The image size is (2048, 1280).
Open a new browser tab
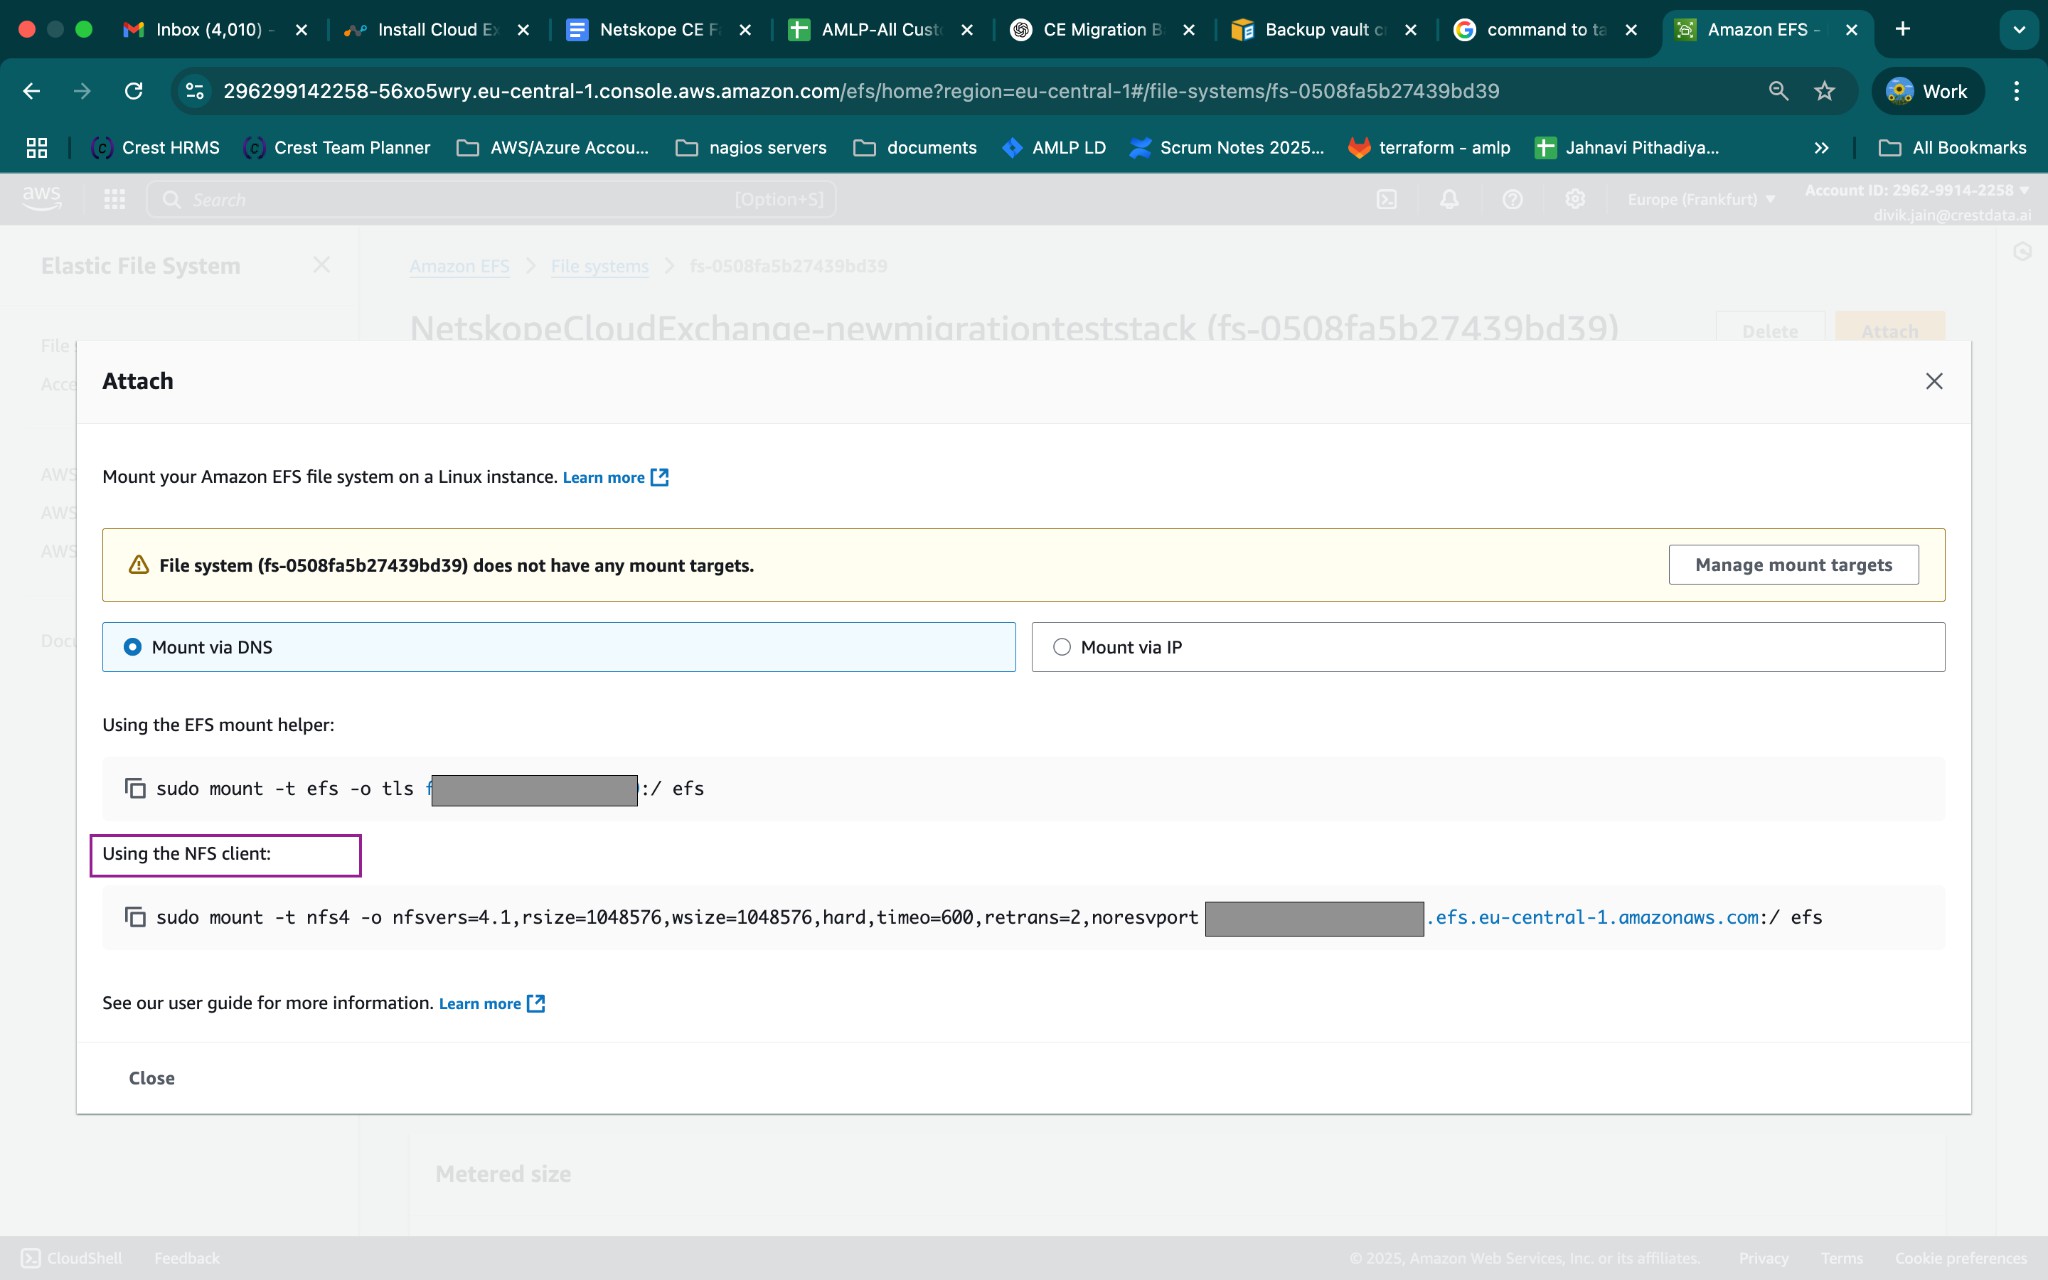(x=1903, y=29)
